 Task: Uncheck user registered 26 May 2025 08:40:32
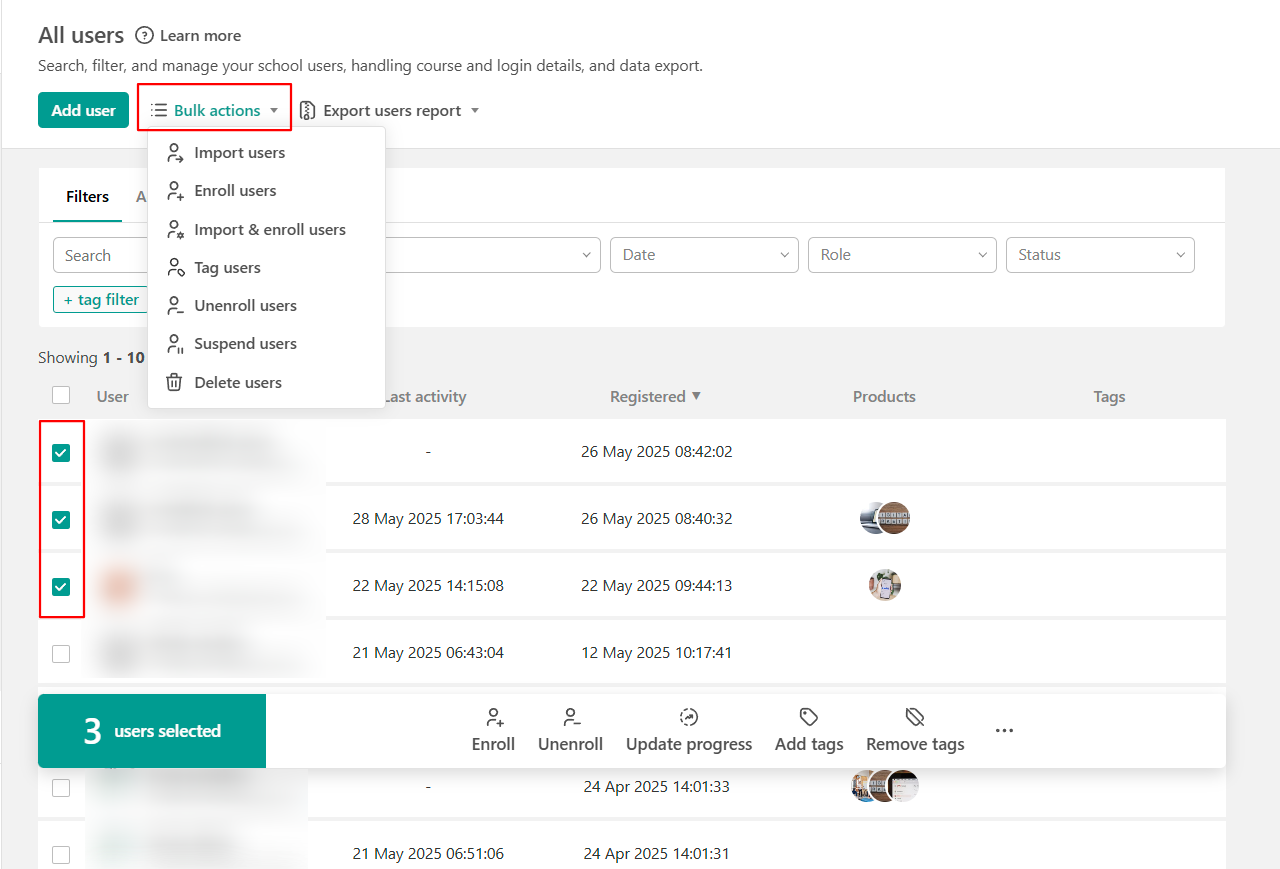pos(61,520)
